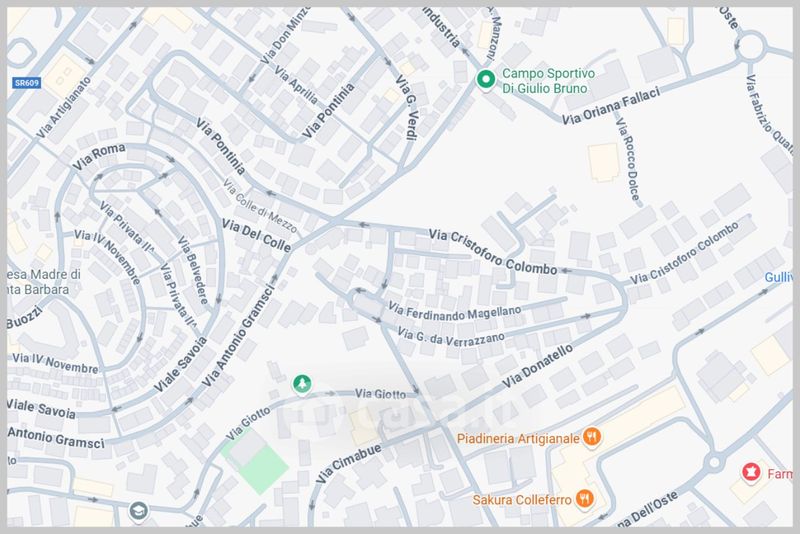Viewport: 800px width, 534px height.
Task: Click the Campo Sportivo green location pin
Action: (x=486, y=80)
